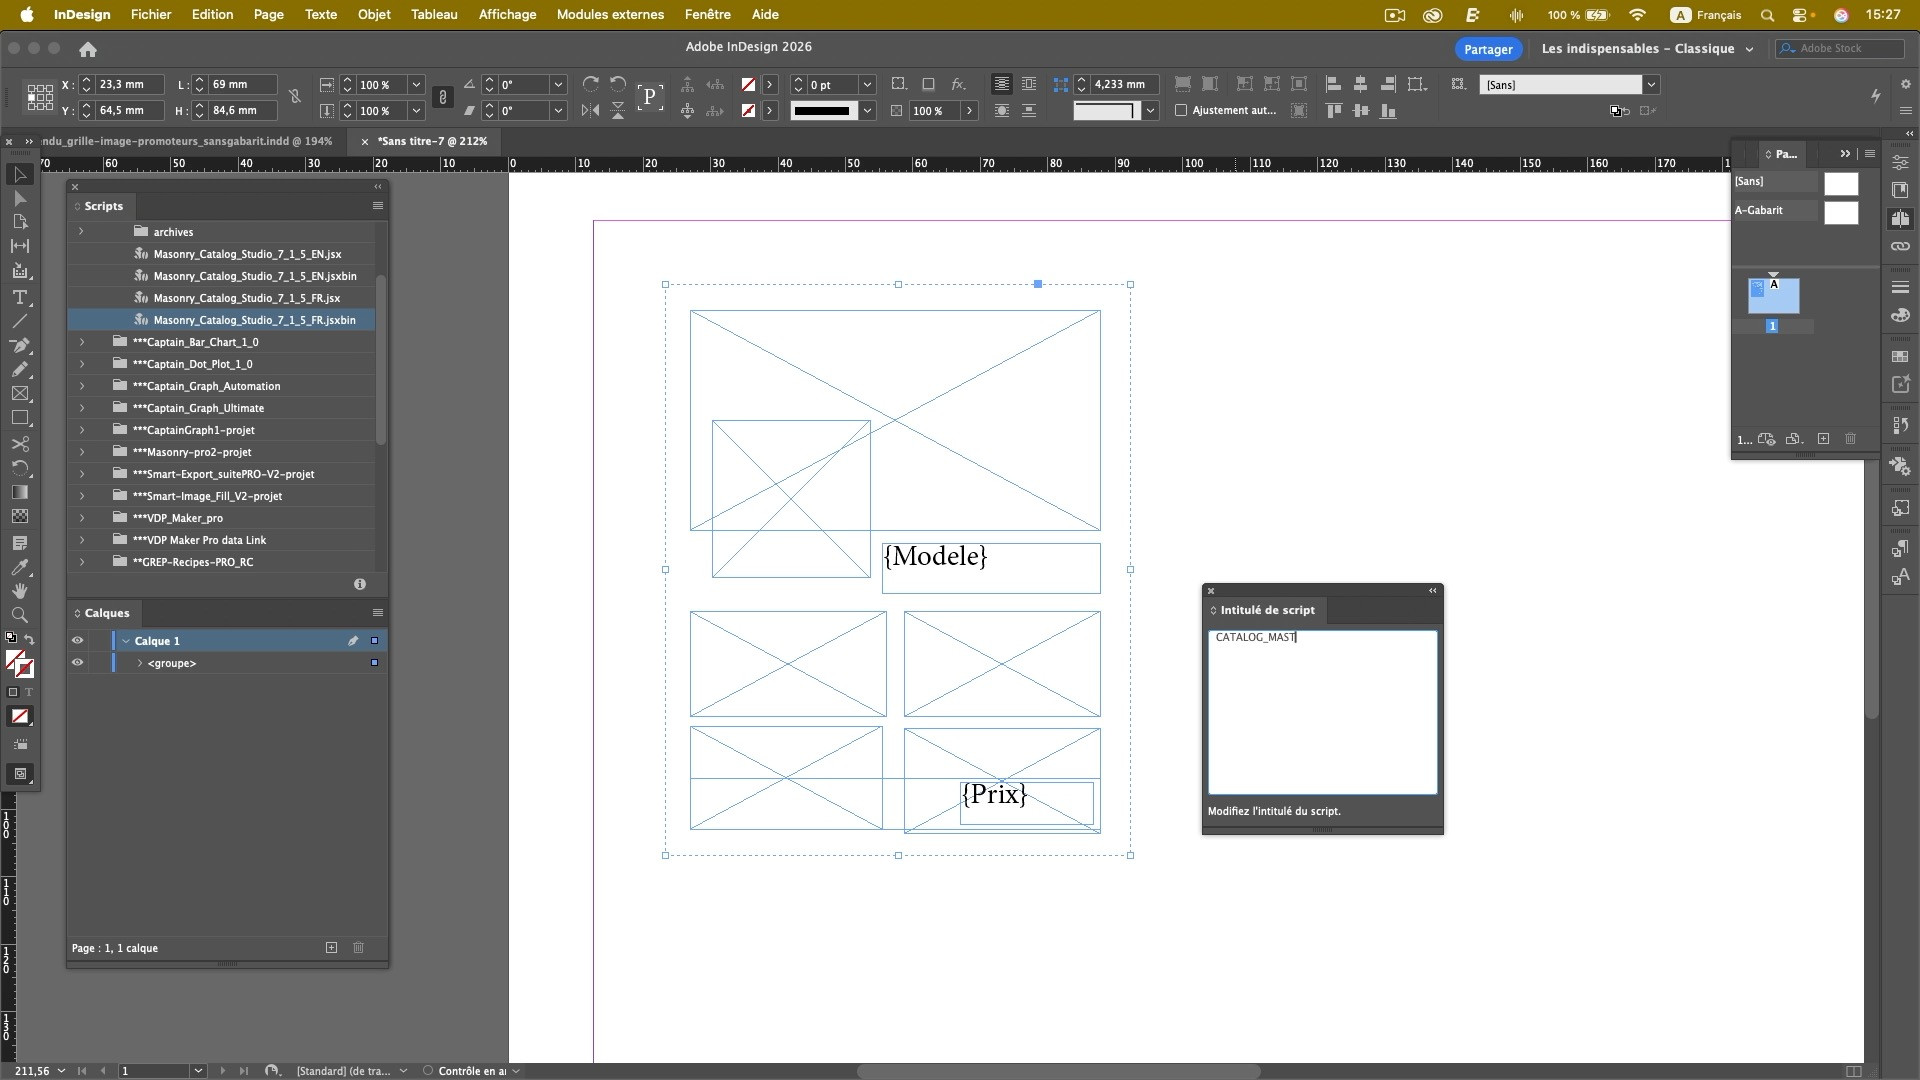Viewport: 1920px width, 1080px height.
Task: Click the script label text field
Action: click(x=1322, y=712)
